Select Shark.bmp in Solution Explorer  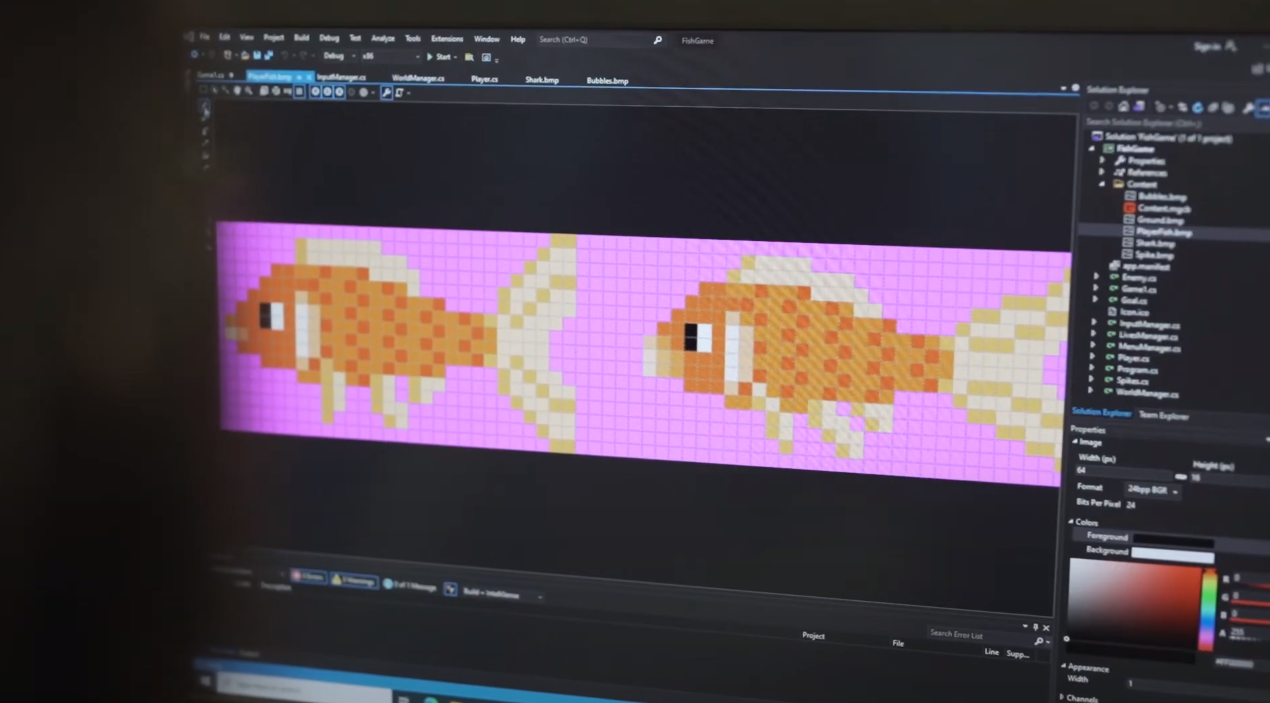pyautogui.click(x=1155, y=244)
